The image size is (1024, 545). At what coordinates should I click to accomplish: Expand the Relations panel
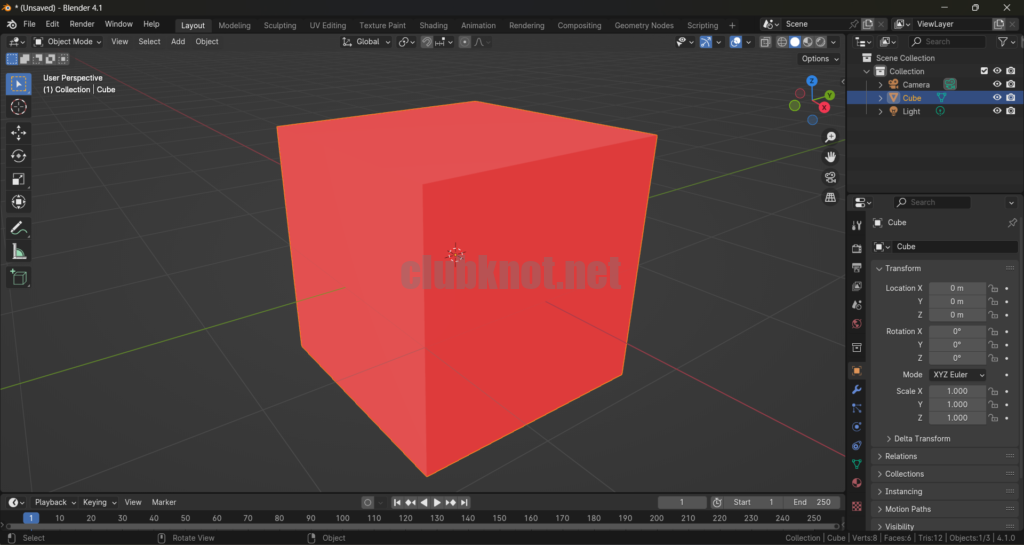point(901,456)
